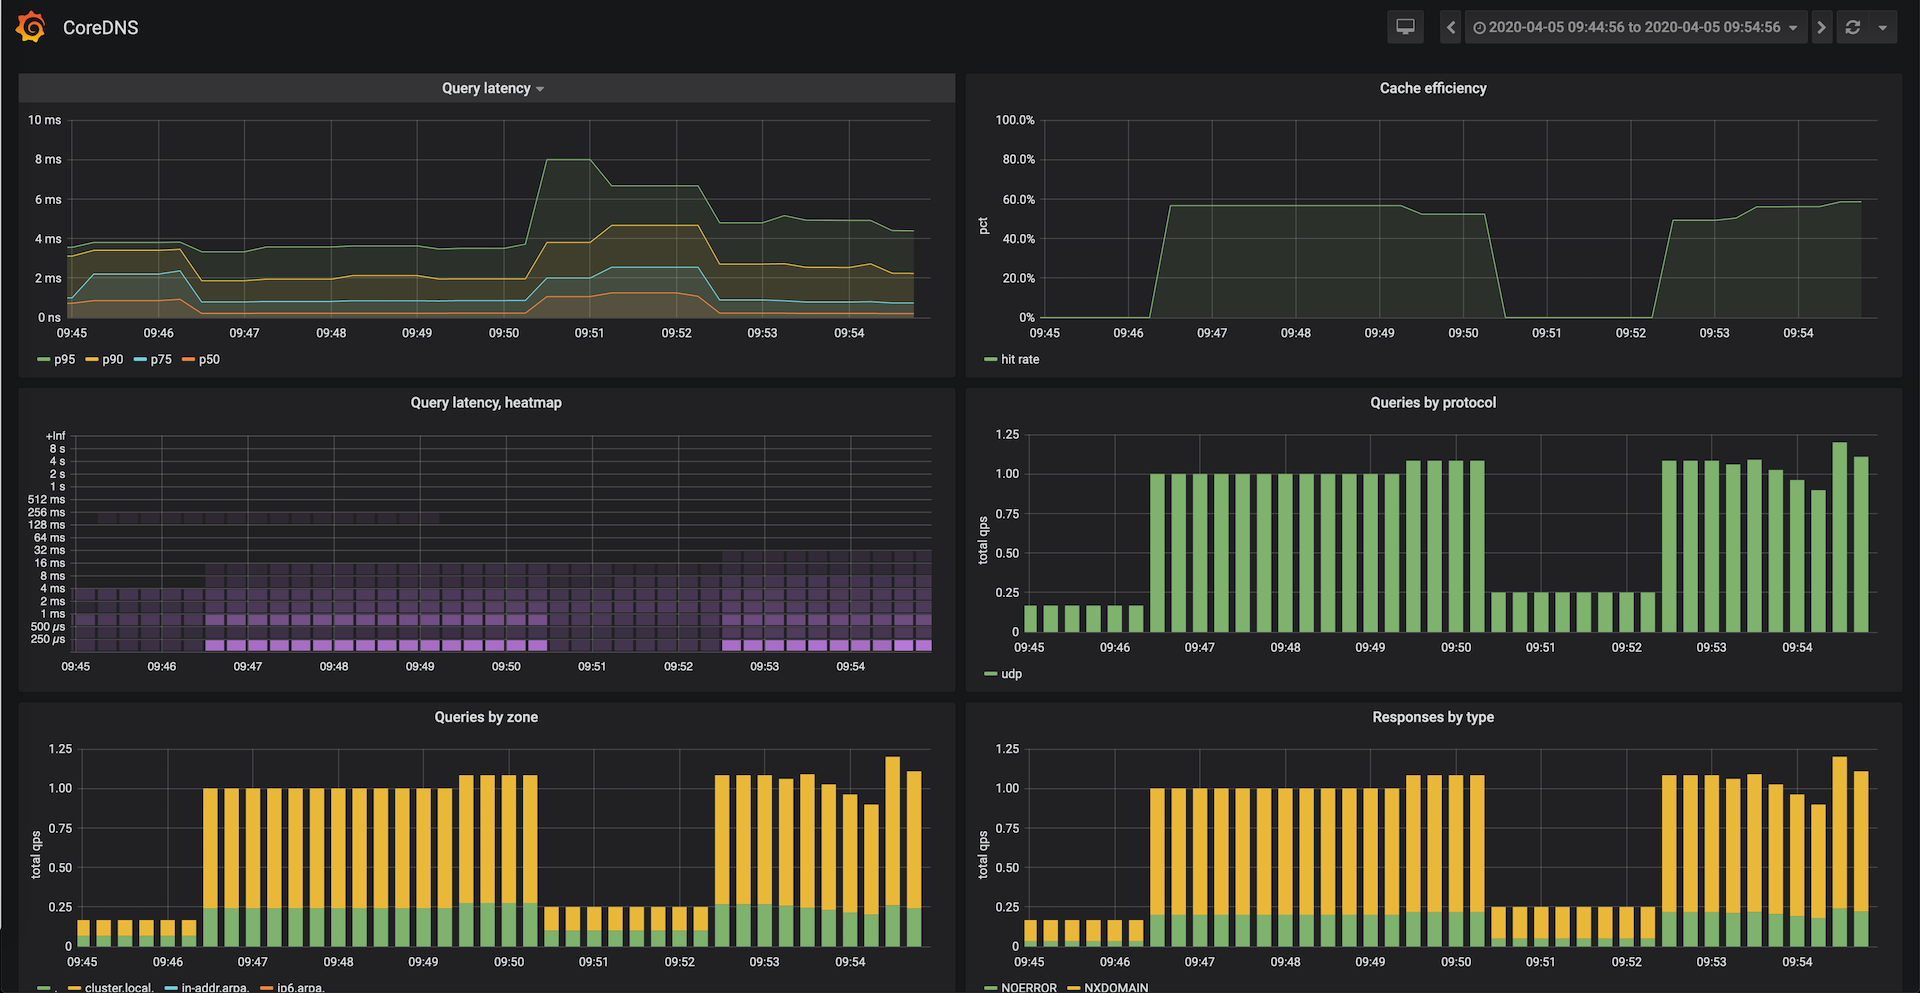Toggle the p95 series in the legend
1920x993 pixels.
tap(64, 359)
